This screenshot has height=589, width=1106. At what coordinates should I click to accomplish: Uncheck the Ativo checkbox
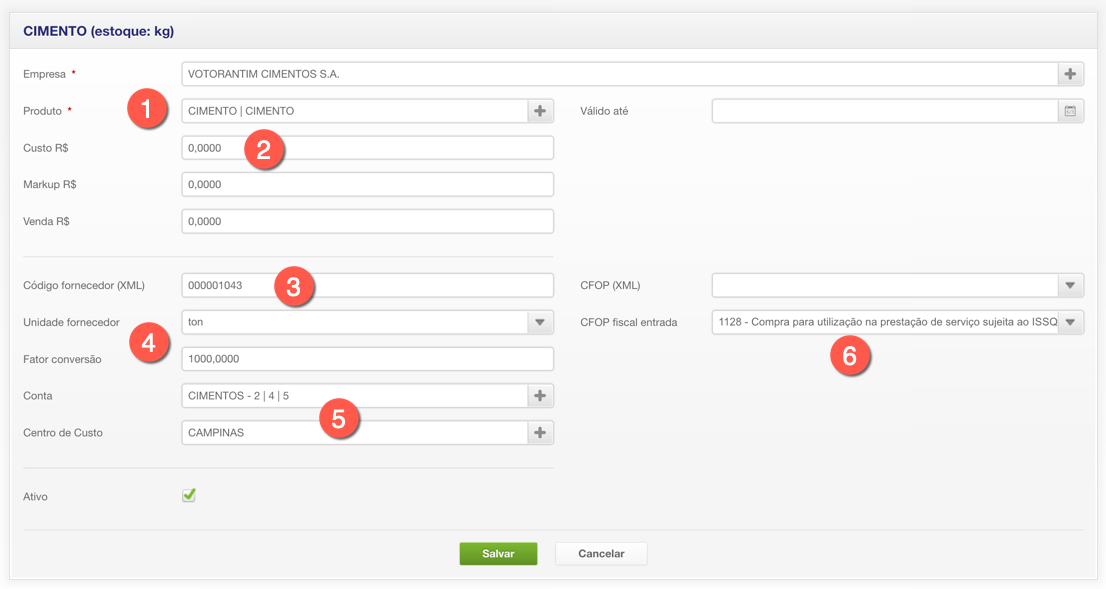[x=189, y=495]
